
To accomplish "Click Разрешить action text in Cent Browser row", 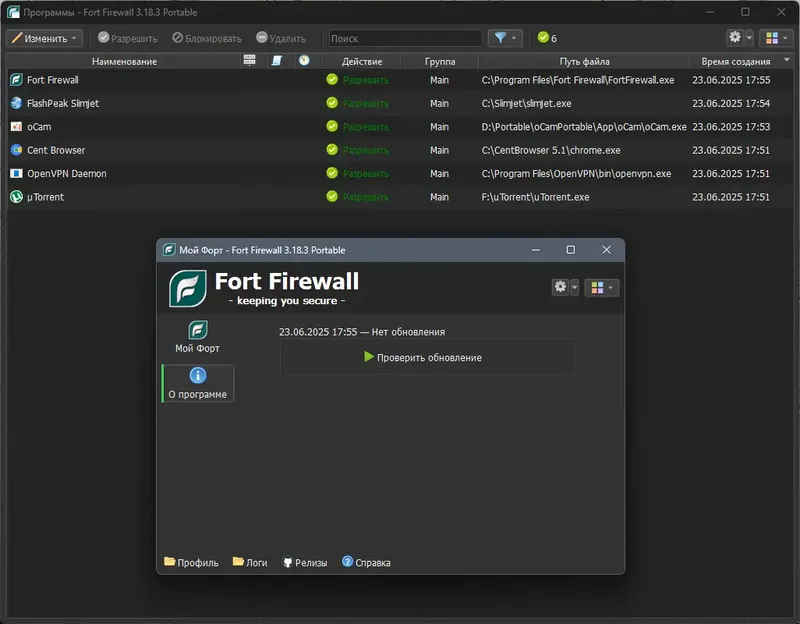I will 365,151.
